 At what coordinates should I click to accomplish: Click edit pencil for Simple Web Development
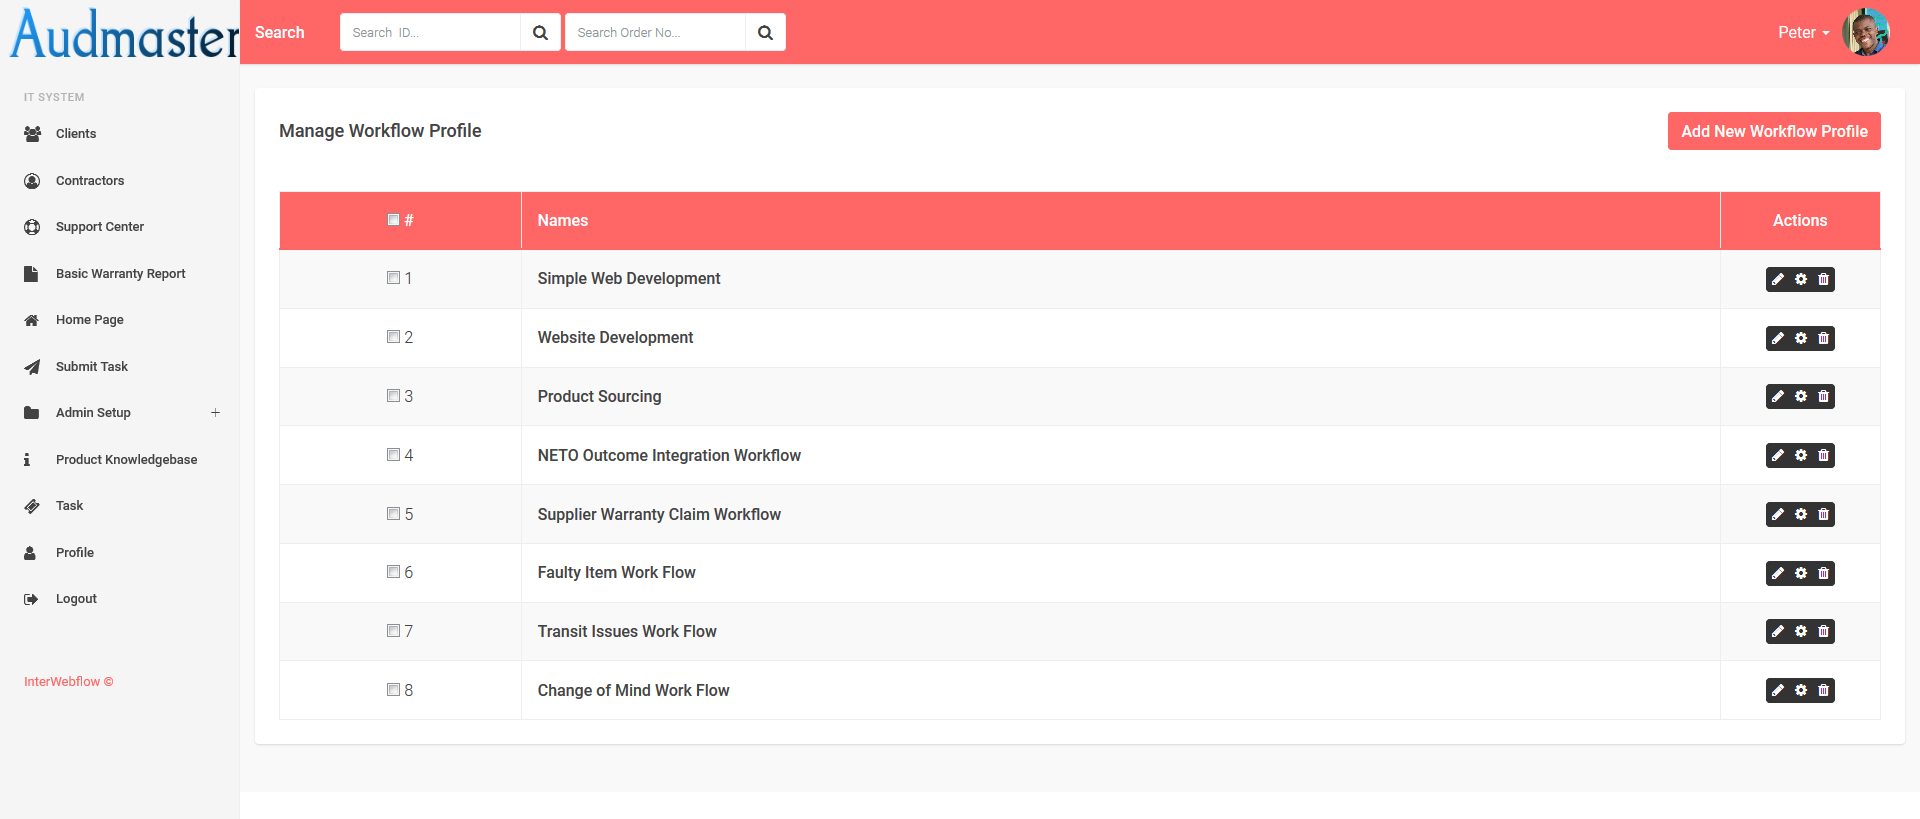[1778, 280]
